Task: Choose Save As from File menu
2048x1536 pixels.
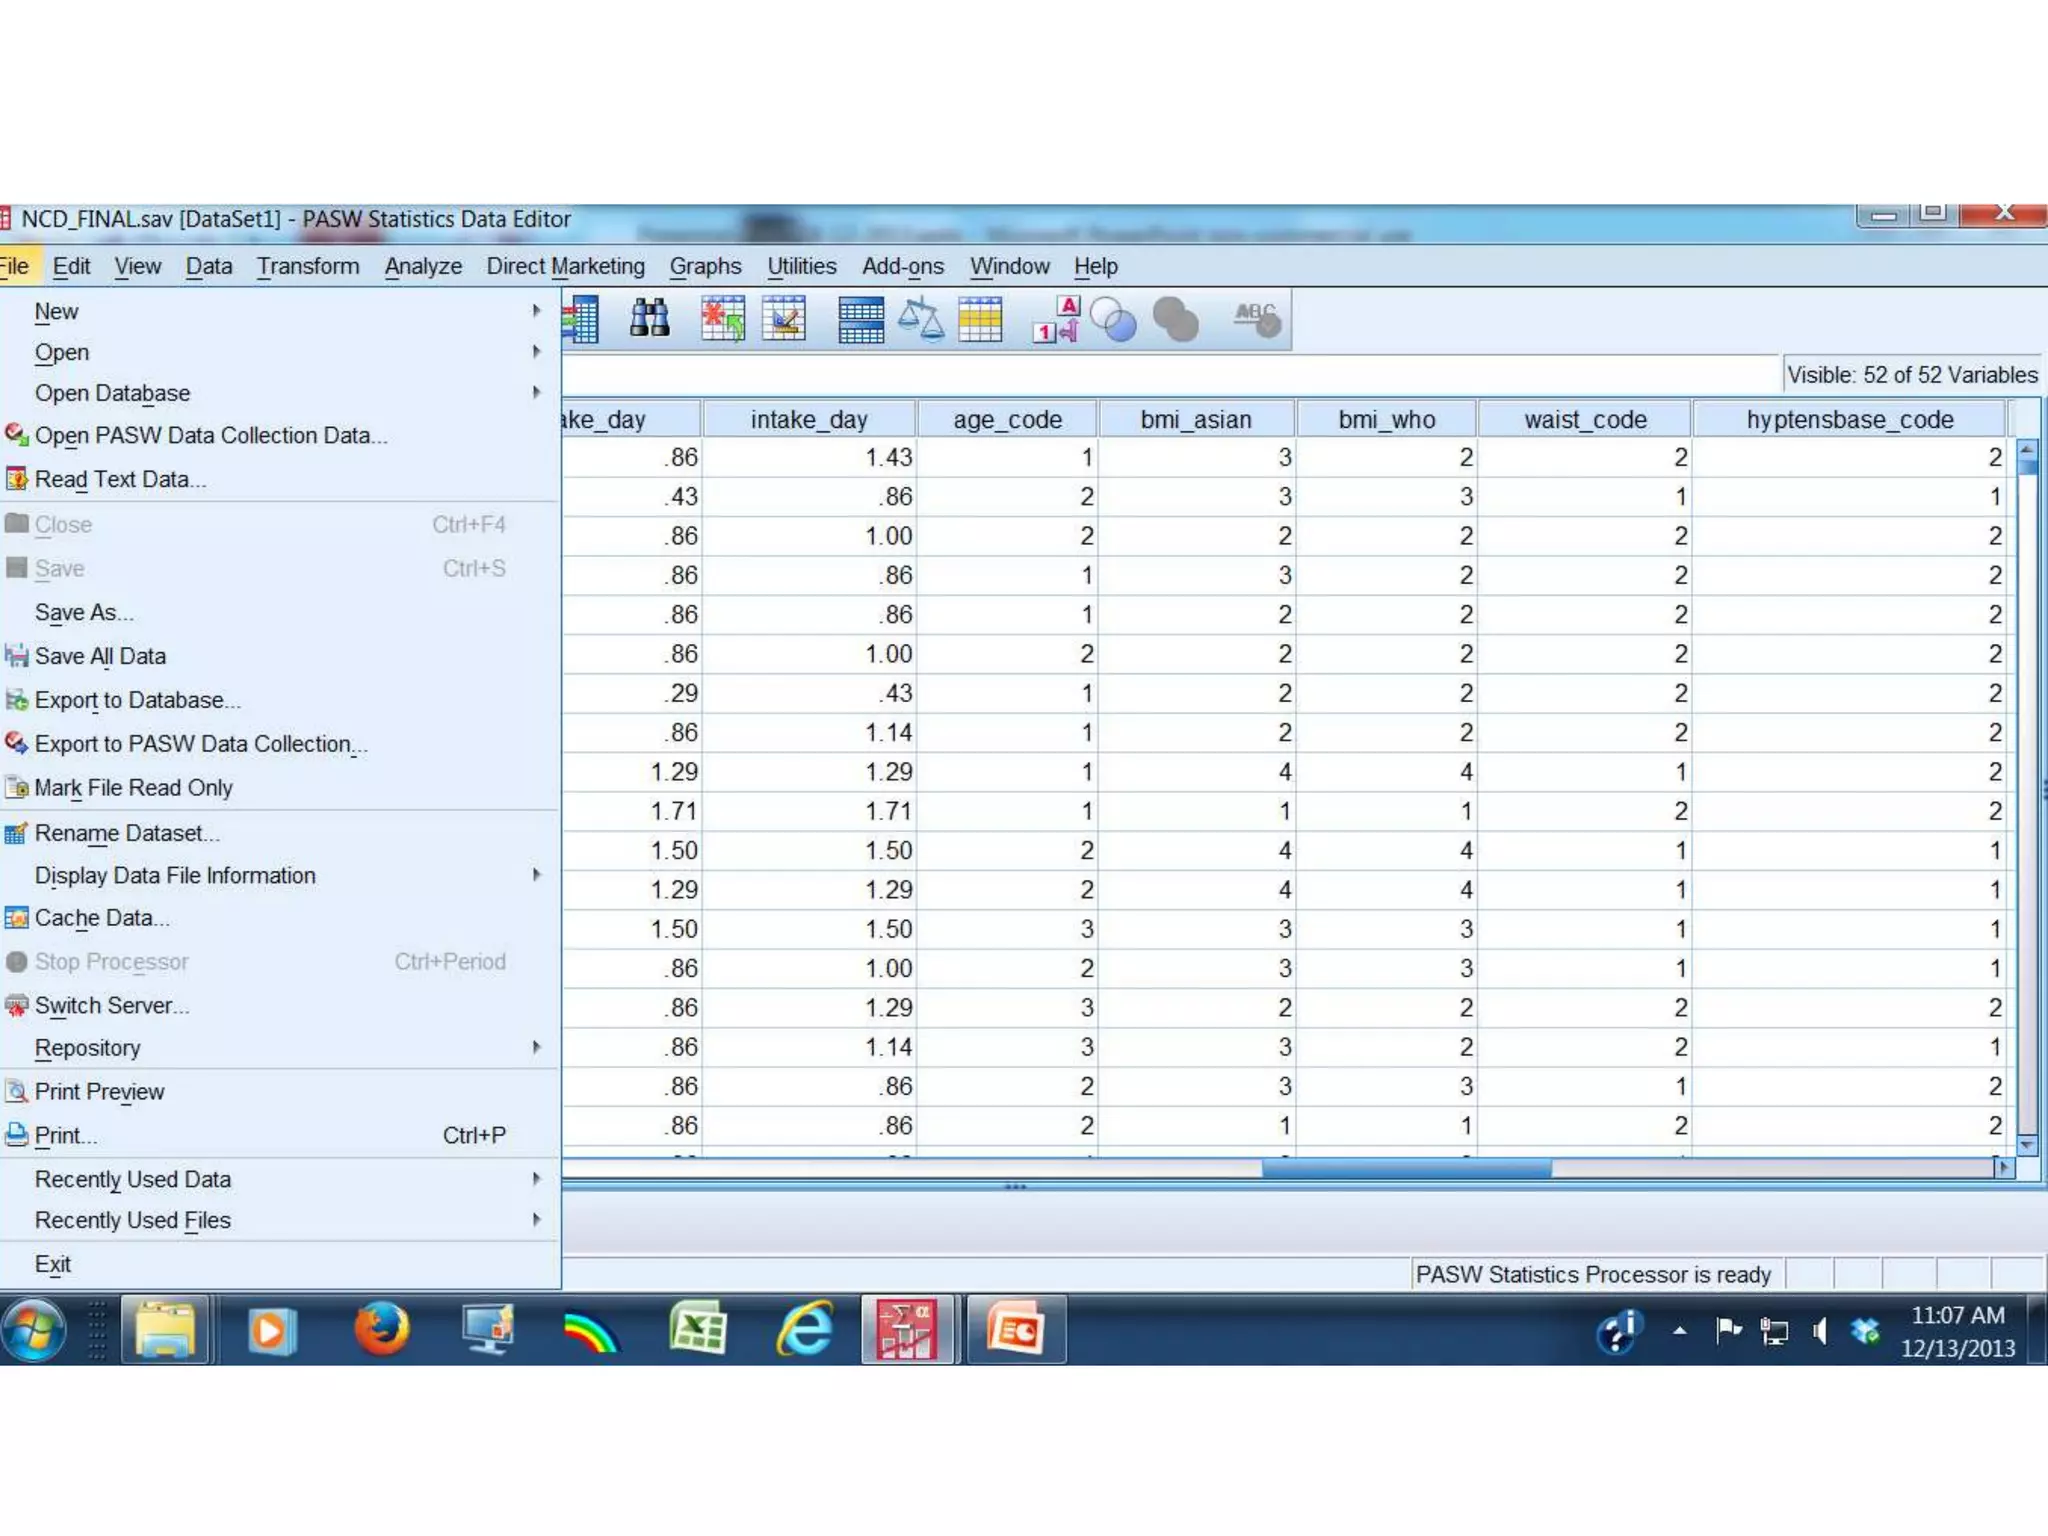Action: (84, 612)
